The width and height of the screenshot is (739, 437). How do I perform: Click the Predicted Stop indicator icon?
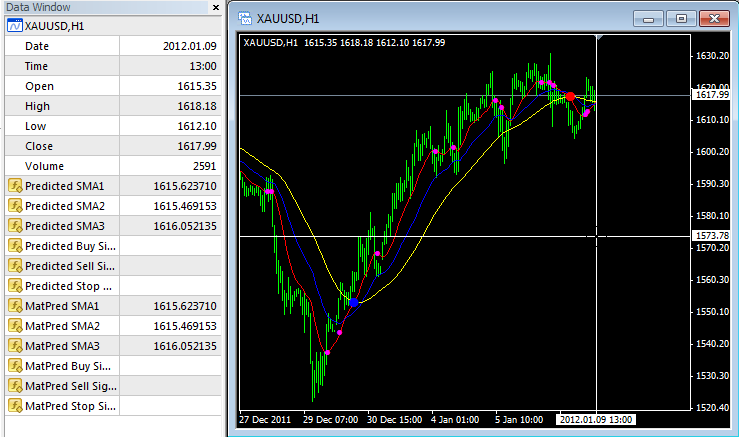[15, 286]
